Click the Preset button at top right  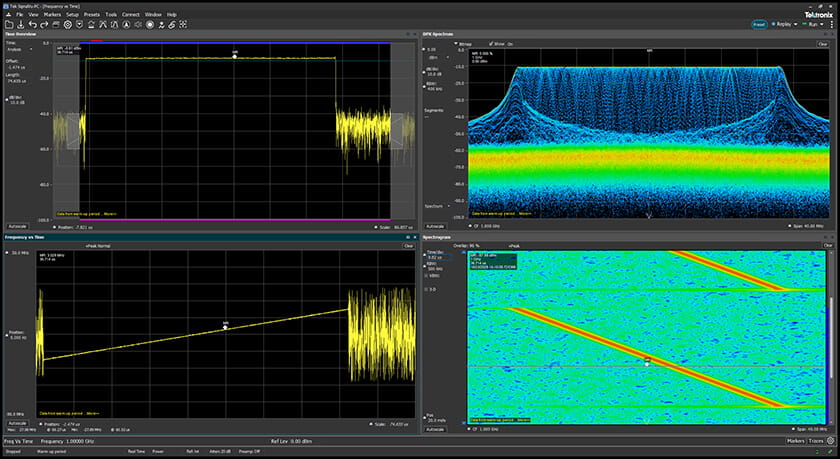(x=759, y=25)
